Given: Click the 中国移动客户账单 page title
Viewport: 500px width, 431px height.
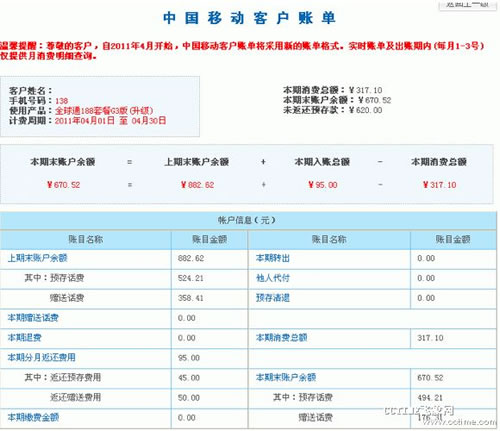Looking at the screenshot, I should coord(249,18).
